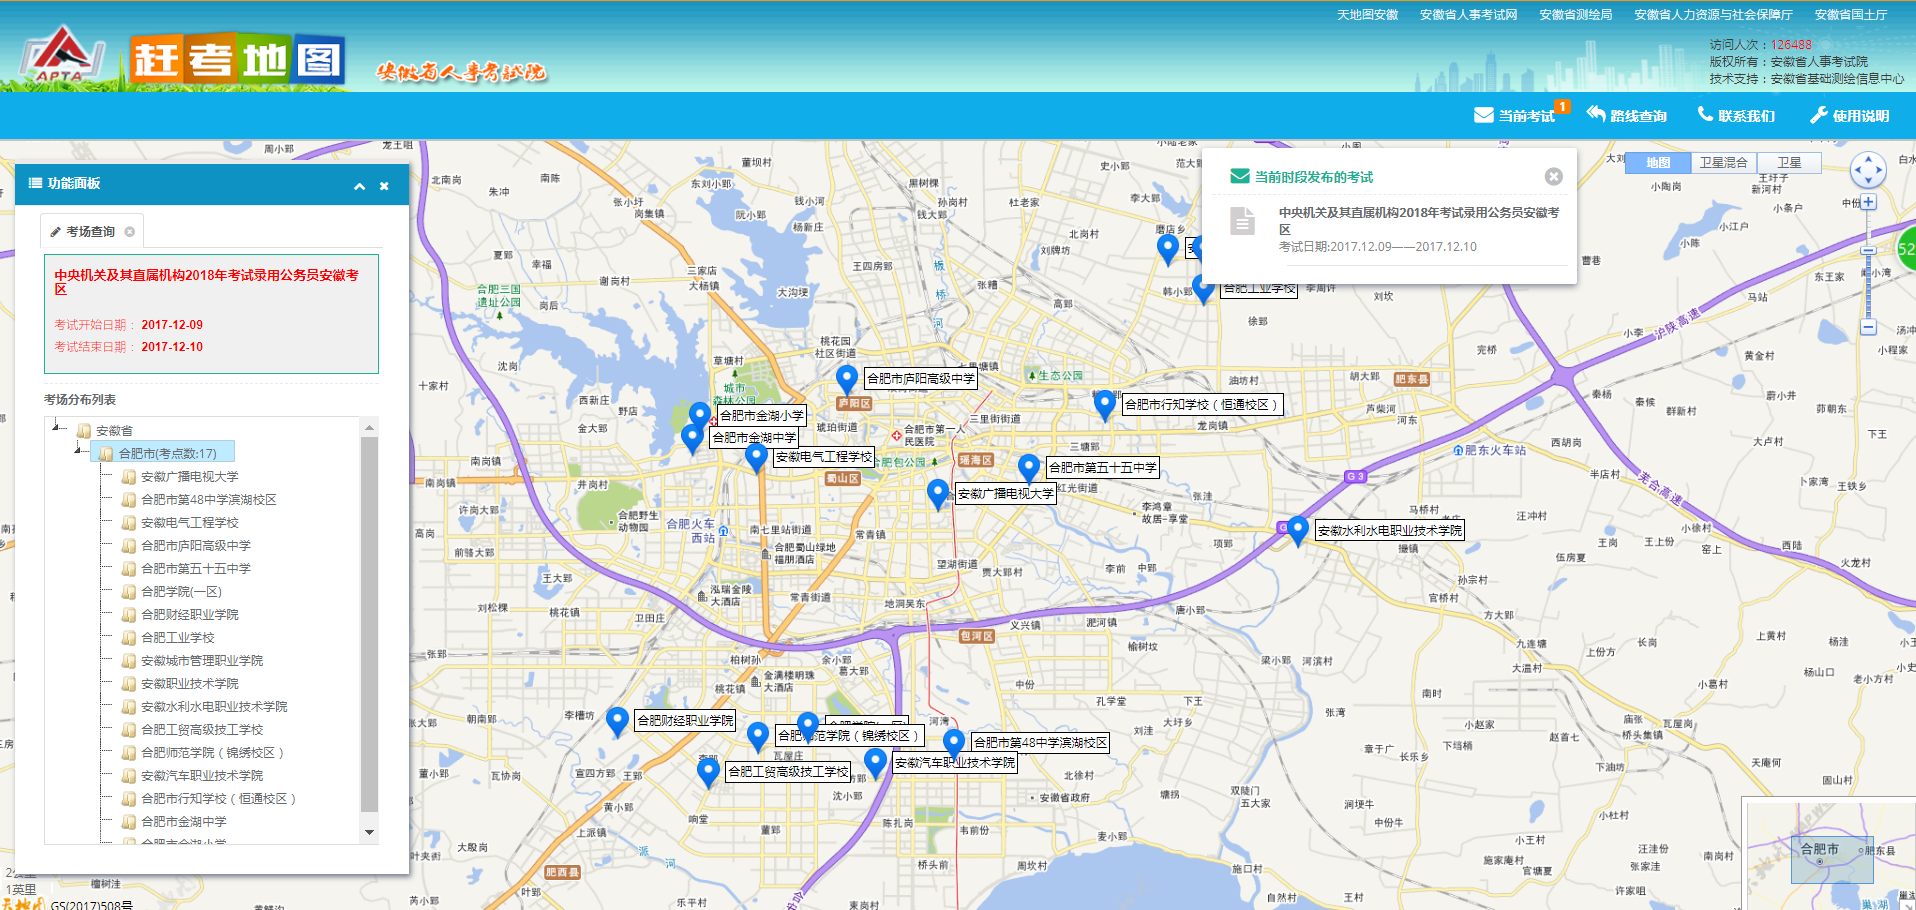
Task: Click the map pin for 合肥市第五十五中学
Action: 1029,468
